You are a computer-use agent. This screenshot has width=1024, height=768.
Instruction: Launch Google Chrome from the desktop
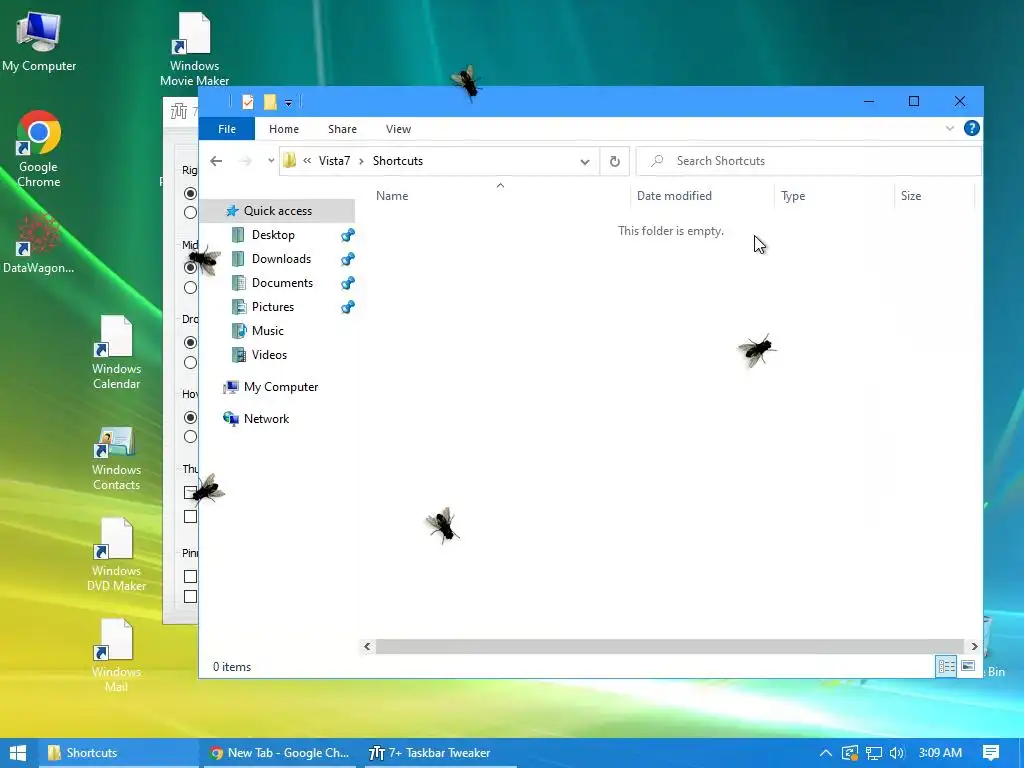pos(39,149)
